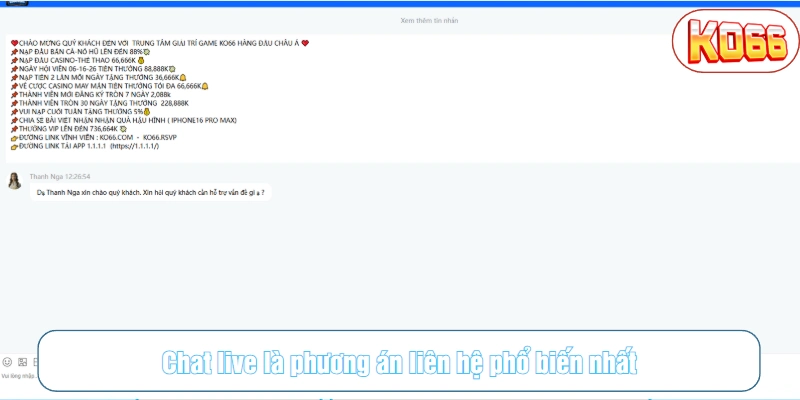Screen dimensions: 800x400
Task: Click the 'VÉ CƯỢC CASINO MAY MẮN' line
Action: pos(110,86)
